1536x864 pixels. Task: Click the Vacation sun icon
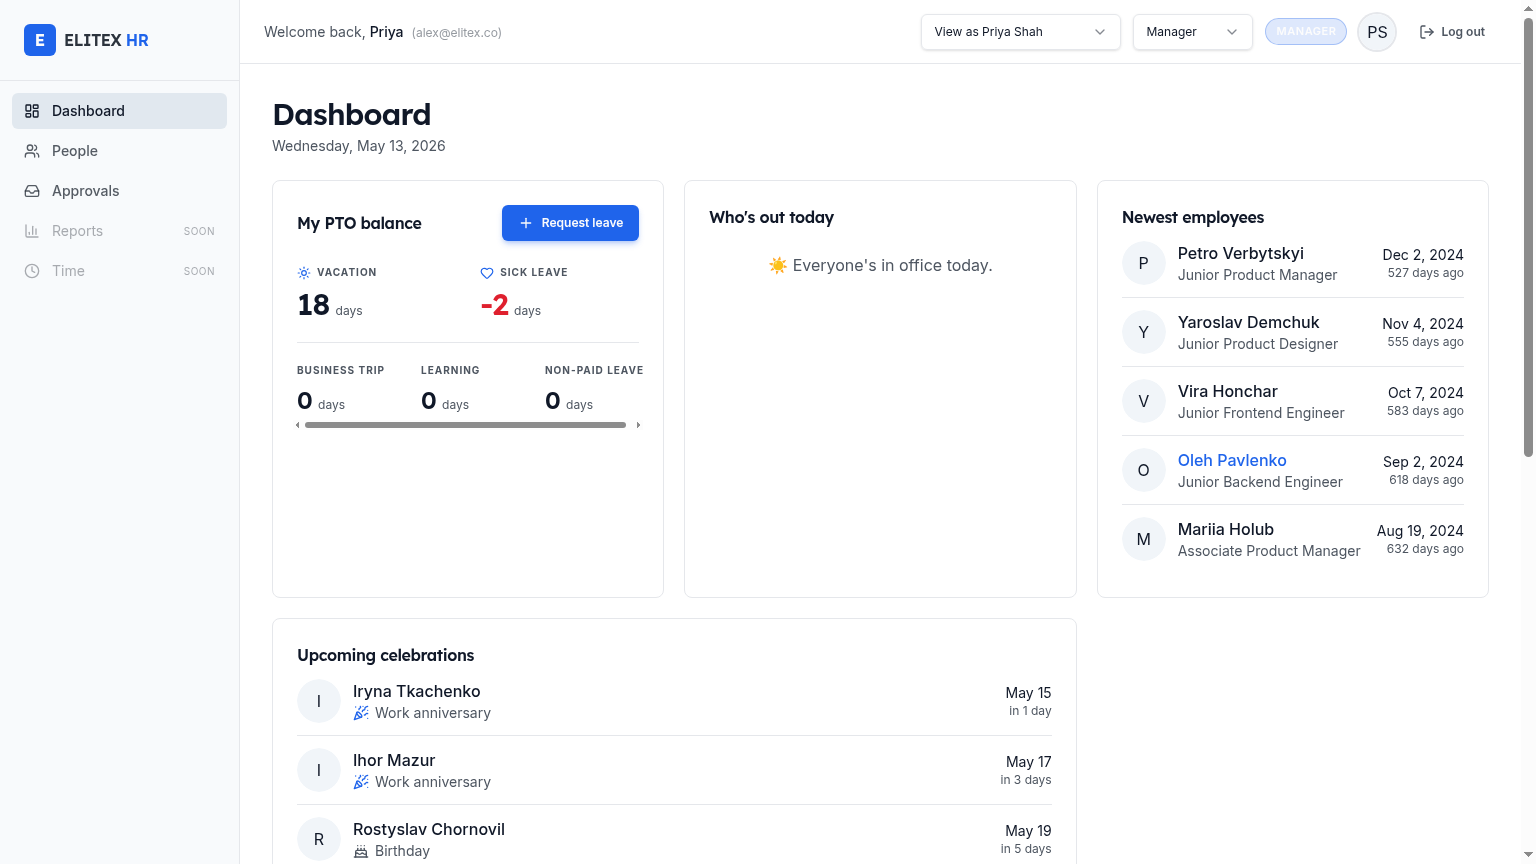(x=304, y=272)
